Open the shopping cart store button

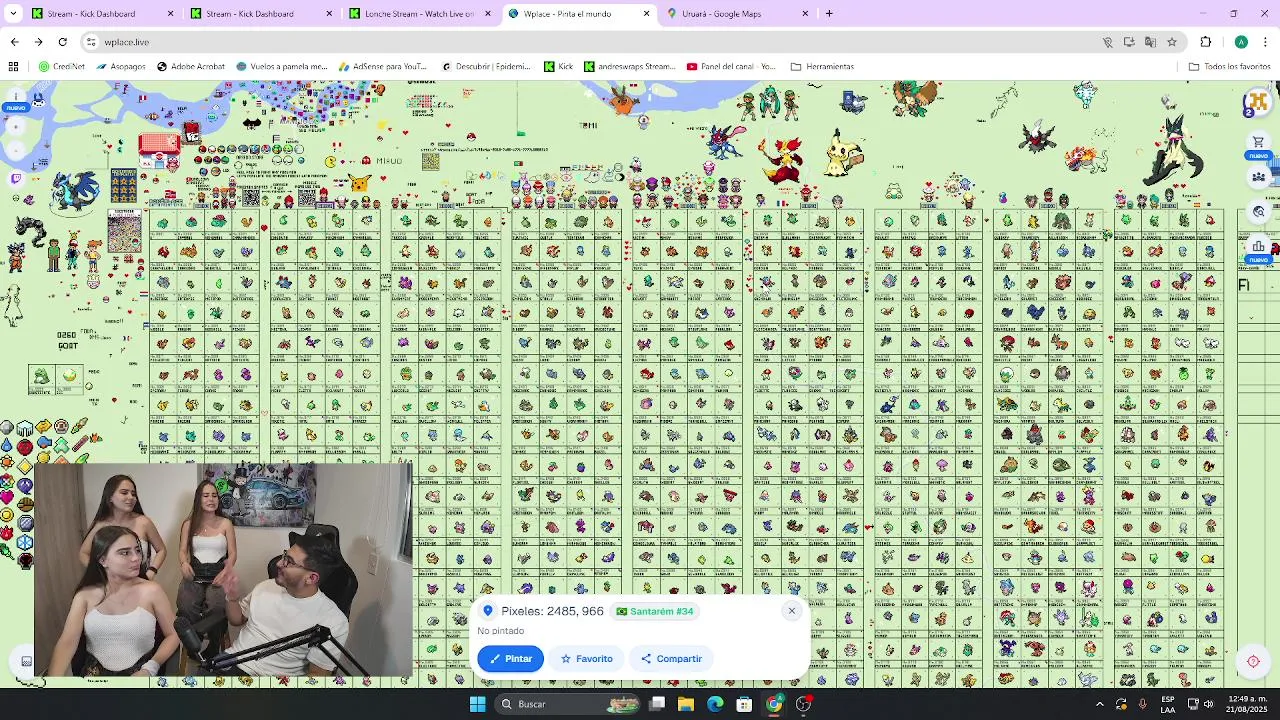point(1259,142)
